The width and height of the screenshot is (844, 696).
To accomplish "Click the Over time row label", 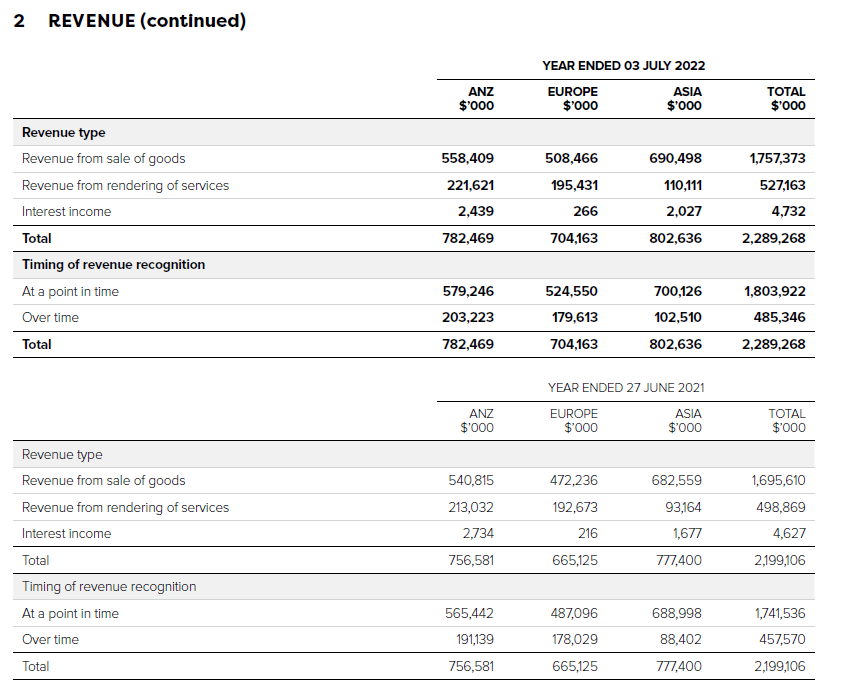I will coord(50,317).
